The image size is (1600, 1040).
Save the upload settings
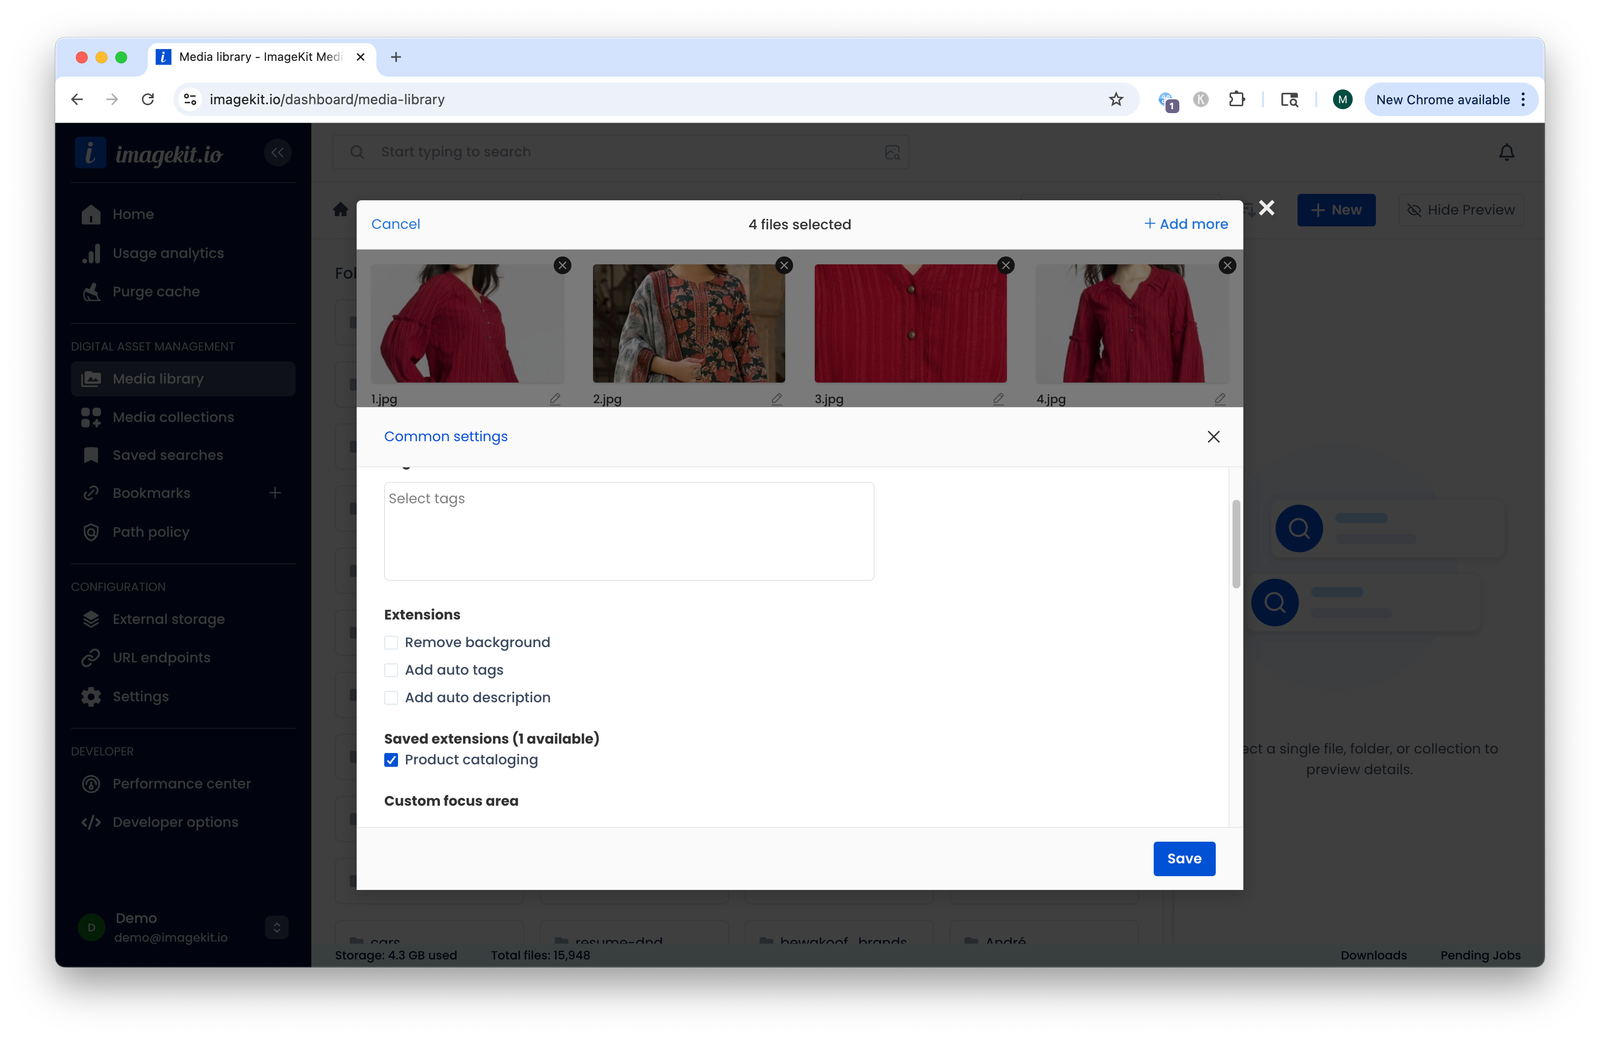point(1184,859)
